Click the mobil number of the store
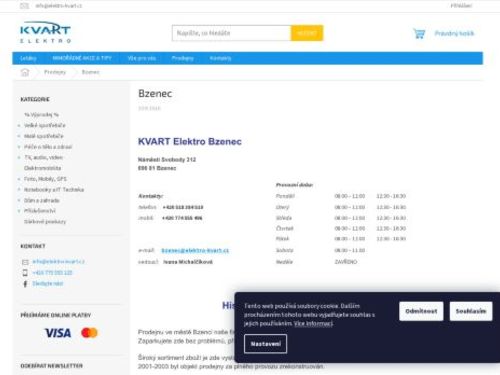Viewport: 500px width, 375px height. [x=182, y=218]
